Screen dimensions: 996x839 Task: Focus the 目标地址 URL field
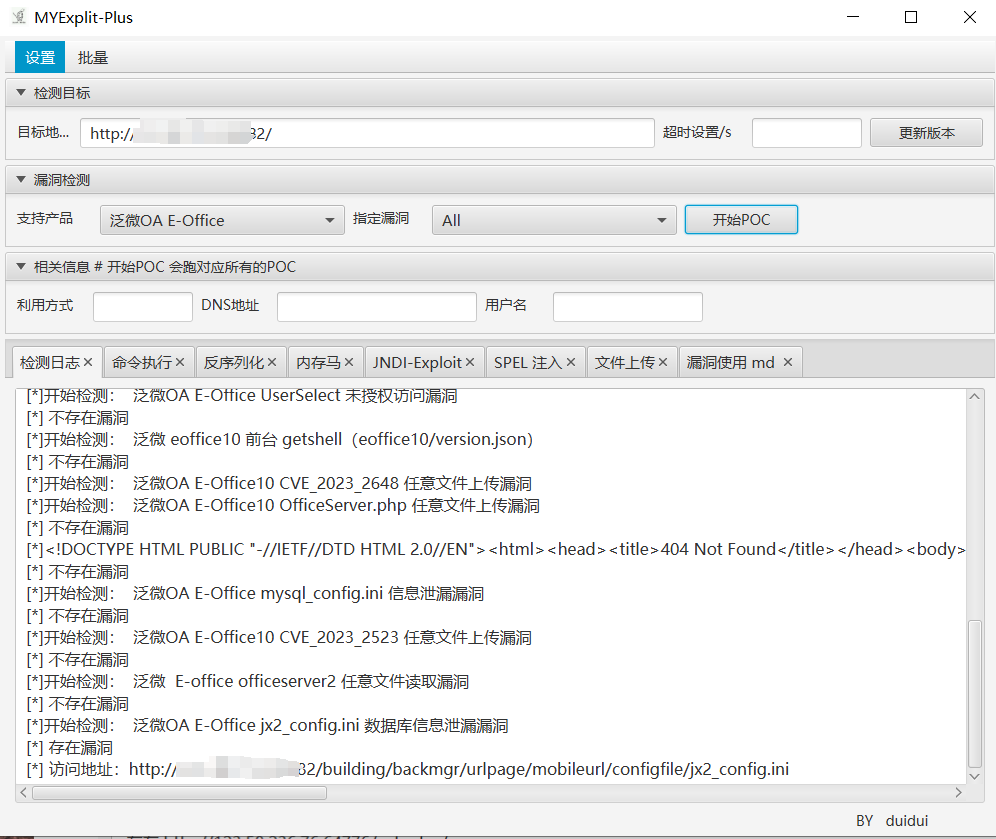[367, 133]
